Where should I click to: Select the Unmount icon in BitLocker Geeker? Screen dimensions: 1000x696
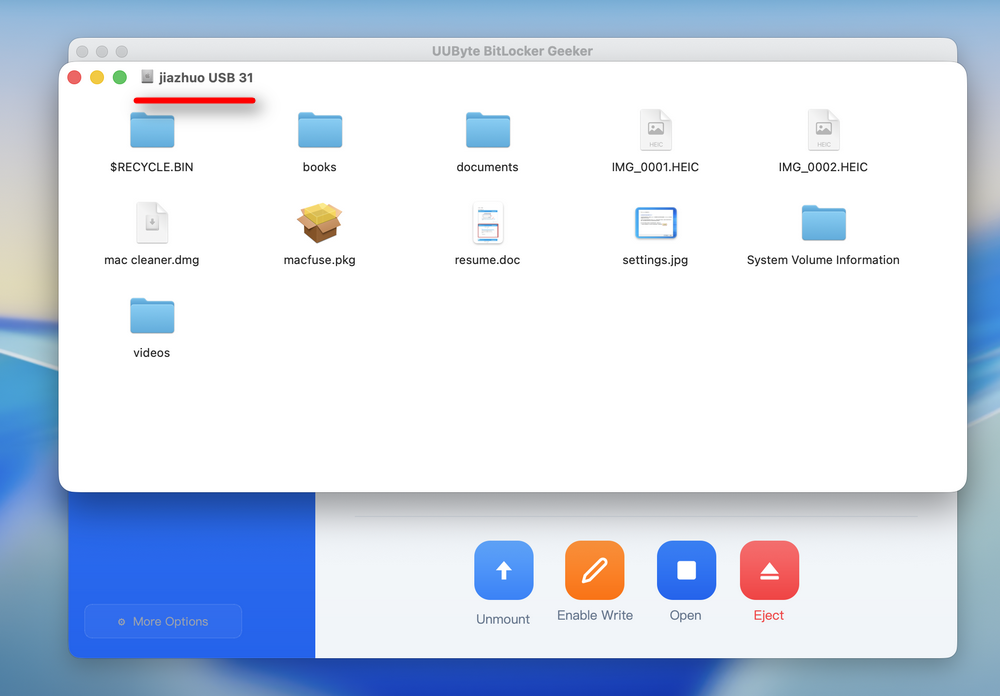coord(503,570)
